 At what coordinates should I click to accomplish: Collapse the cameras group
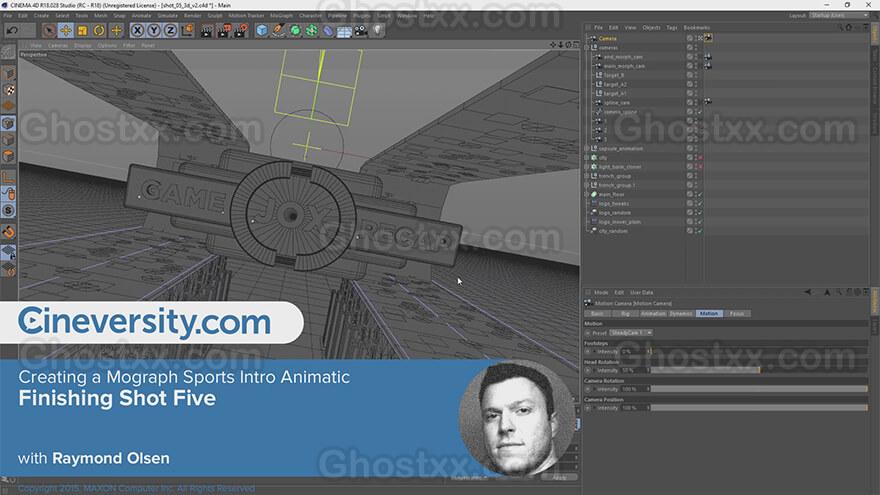pyautogui.click(x=587, y=48)
